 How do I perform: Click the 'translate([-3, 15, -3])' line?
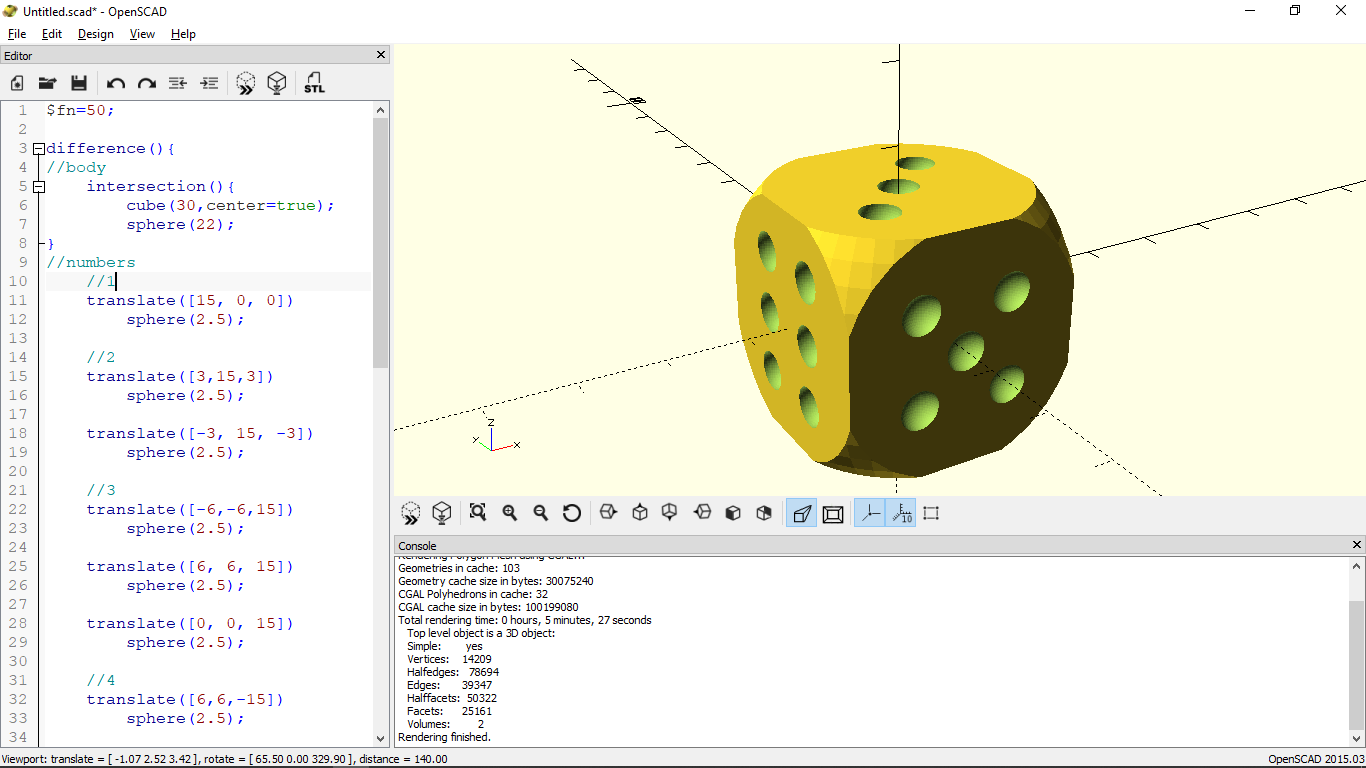tap(200, 433)
